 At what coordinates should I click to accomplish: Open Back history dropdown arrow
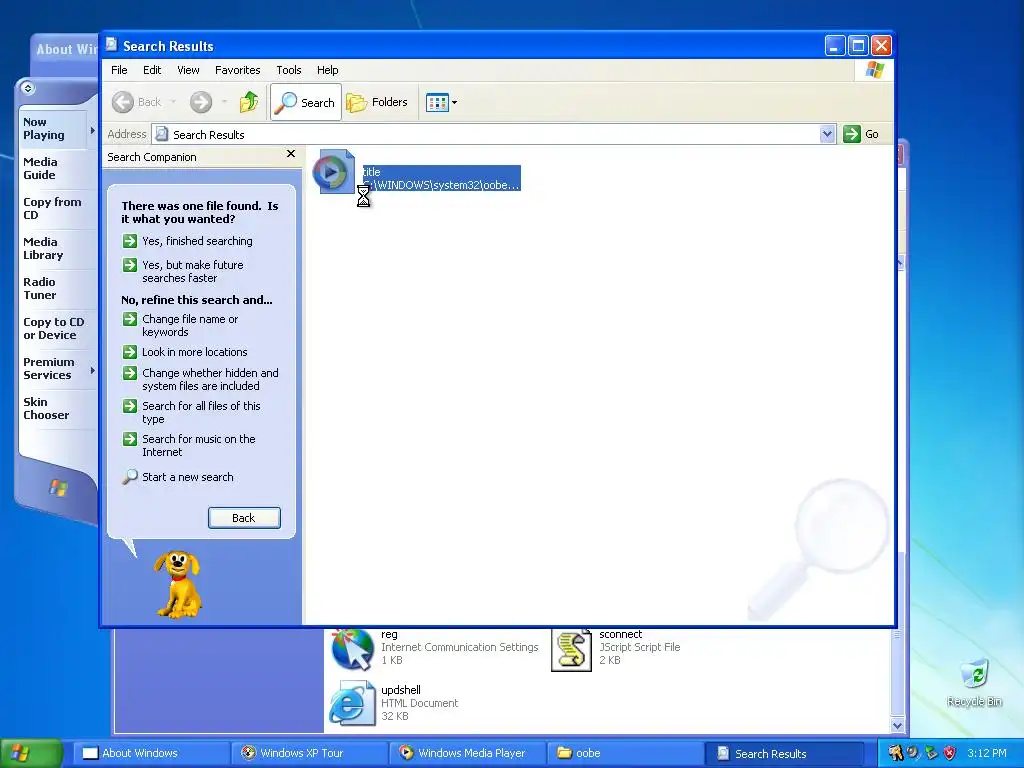pyautogui.click(x=173, y=102)
